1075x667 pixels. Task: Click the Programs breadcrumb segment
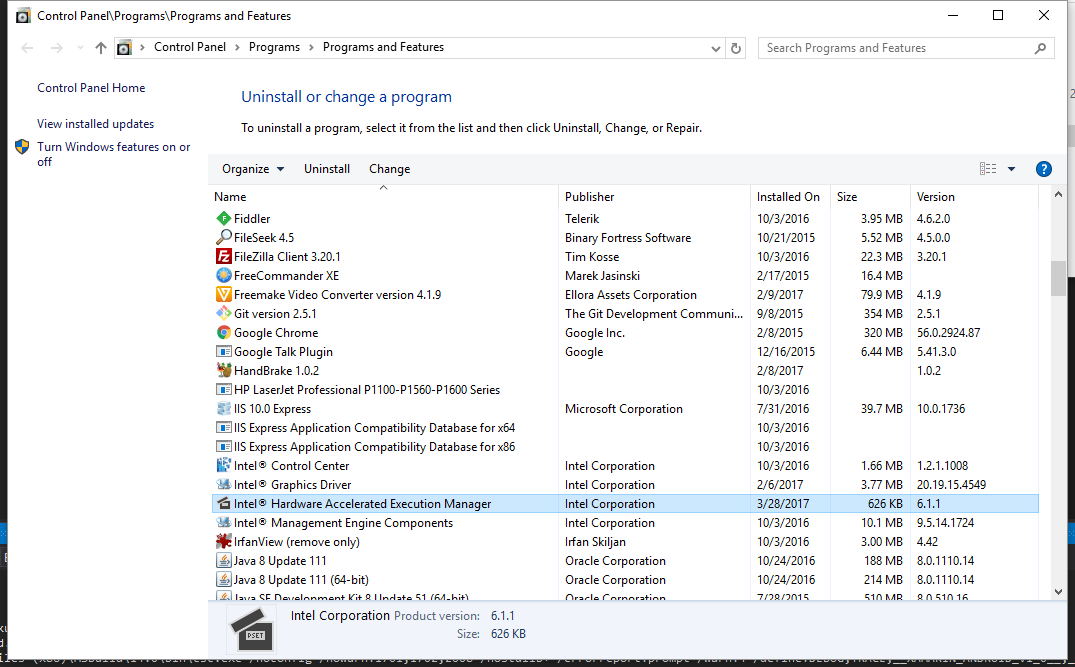274,47
